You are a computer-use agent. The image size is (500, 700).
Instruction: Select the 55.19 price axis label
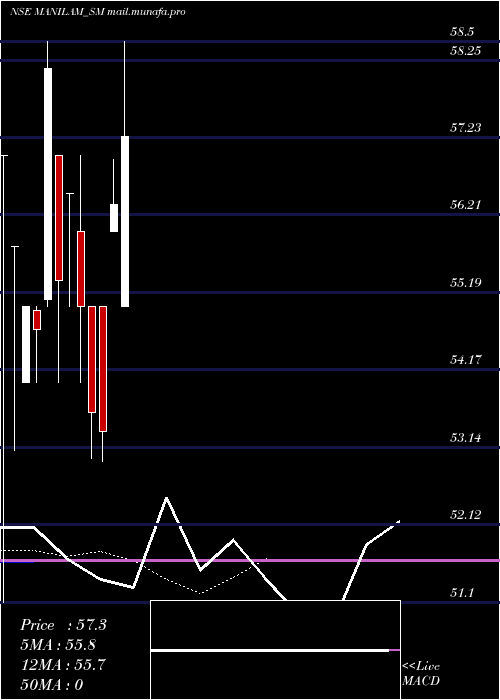[x=466, y=283]
